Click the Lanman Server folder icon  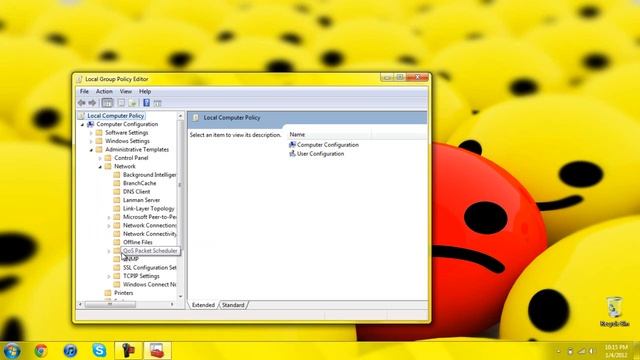click(x=117, y=200)
